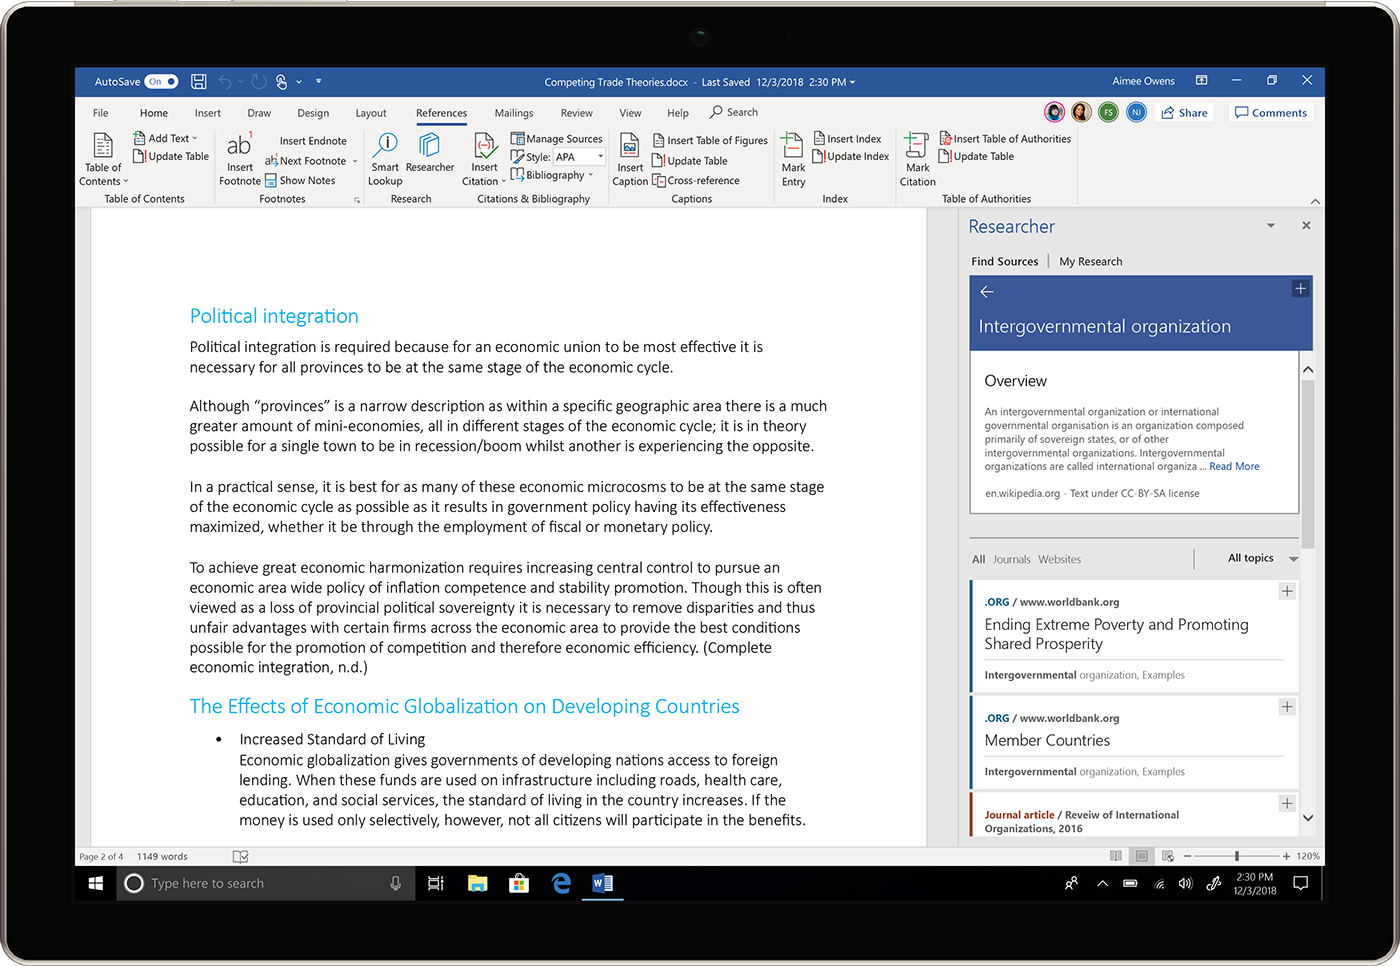Expand the Bibliography dropdown

[x=551, y=174]
